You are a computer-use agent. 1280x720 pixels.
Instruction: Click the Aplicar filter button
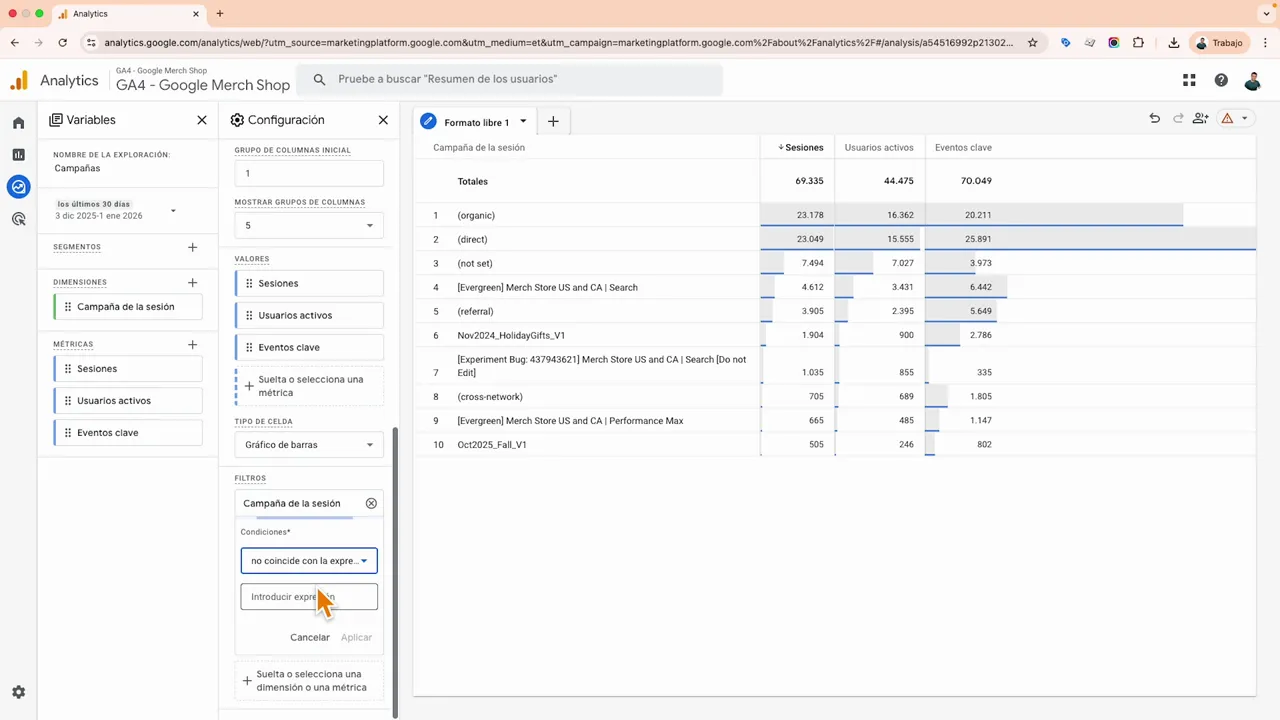[356, 637]
